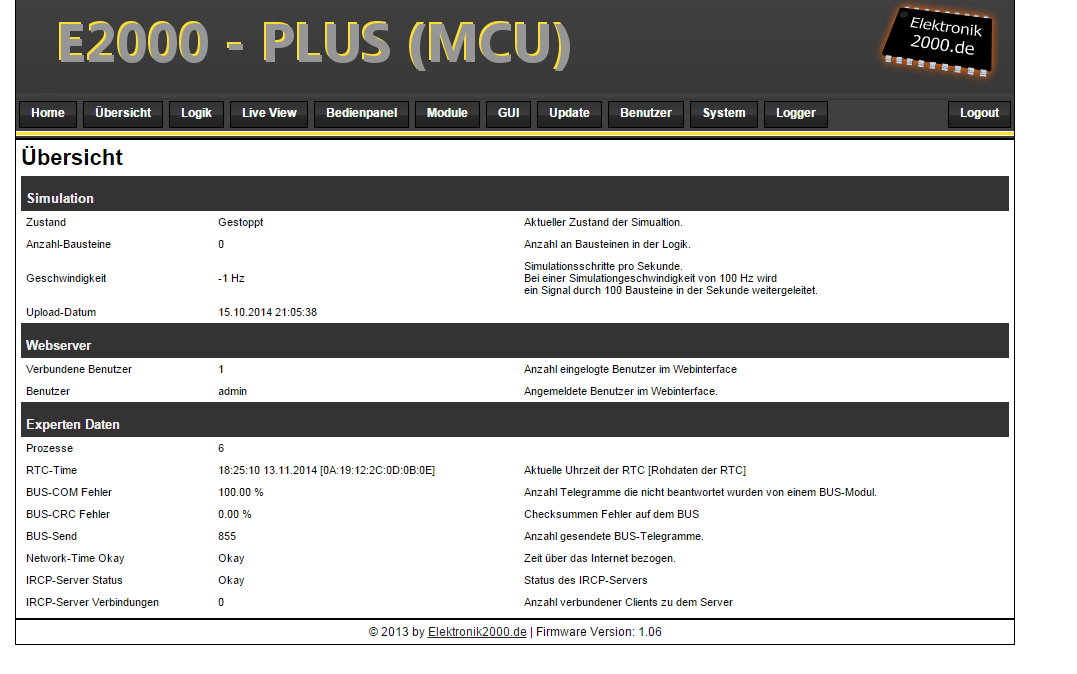The height and width of the screenshot is (674, 1077).
Task: Open the Logger page
Action: pyautogui.click(x=796, y=114)
